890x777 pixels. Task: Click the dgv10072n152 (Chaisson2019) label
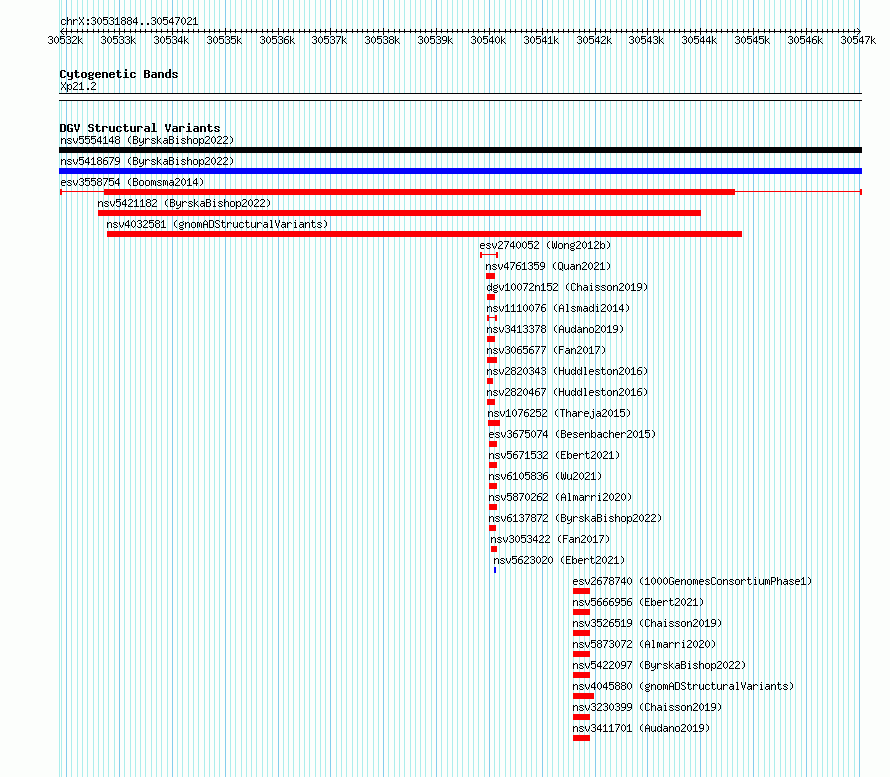point(567,287)
